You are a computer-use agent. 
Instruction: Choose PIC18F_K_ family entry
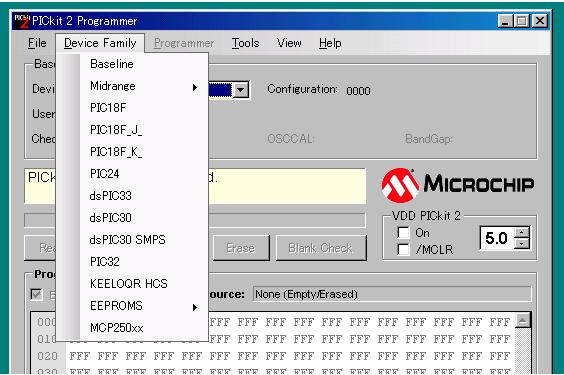[x=132, y=152]
